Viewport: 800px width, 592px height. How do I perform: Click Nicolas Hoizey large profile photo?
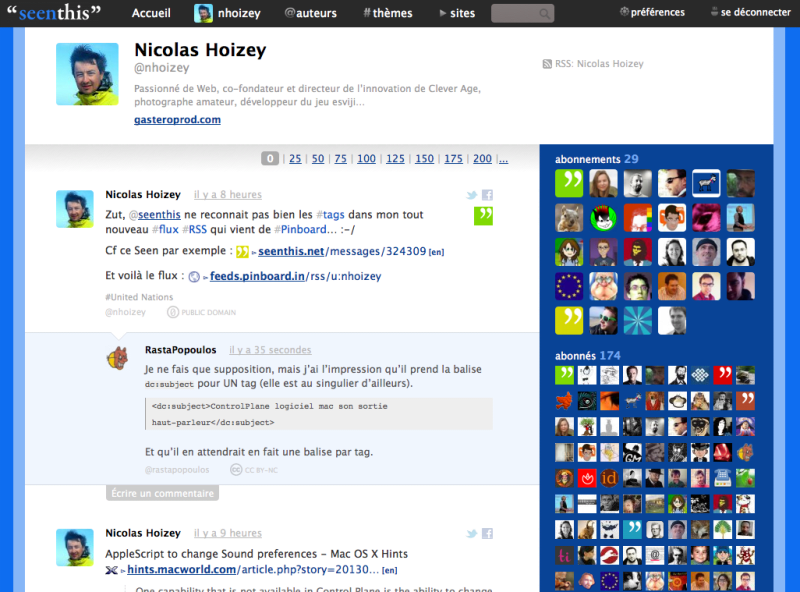(87, 74)
